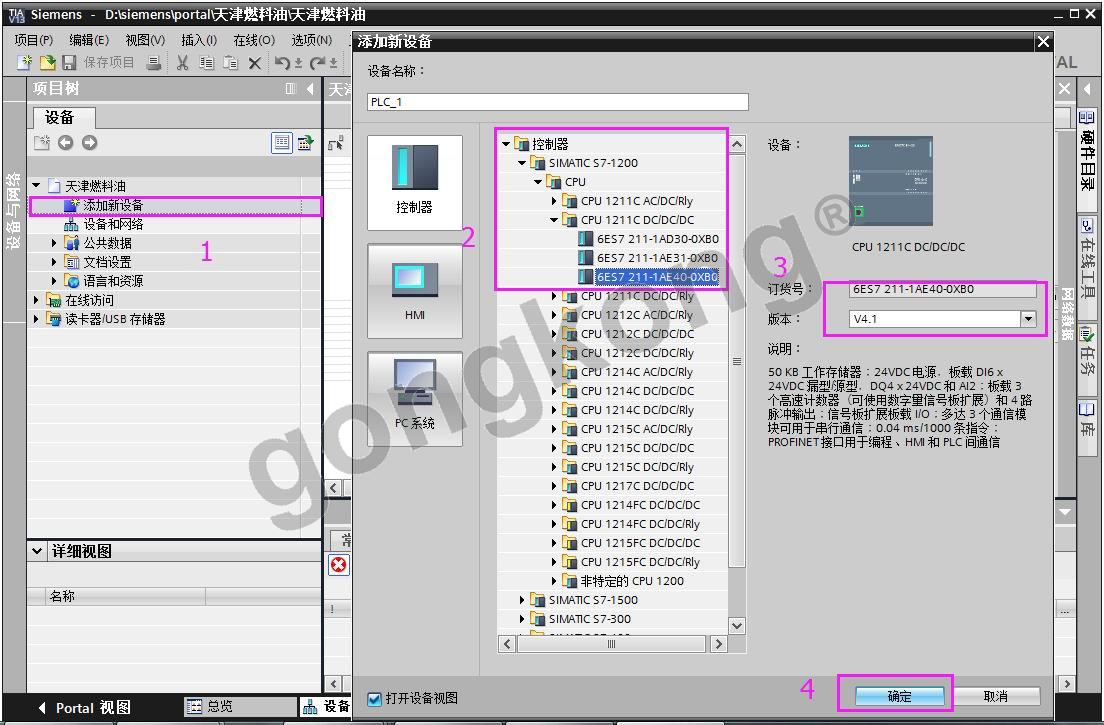
Task: Click the undo arrow in toolbar
Action: (283, 63)
